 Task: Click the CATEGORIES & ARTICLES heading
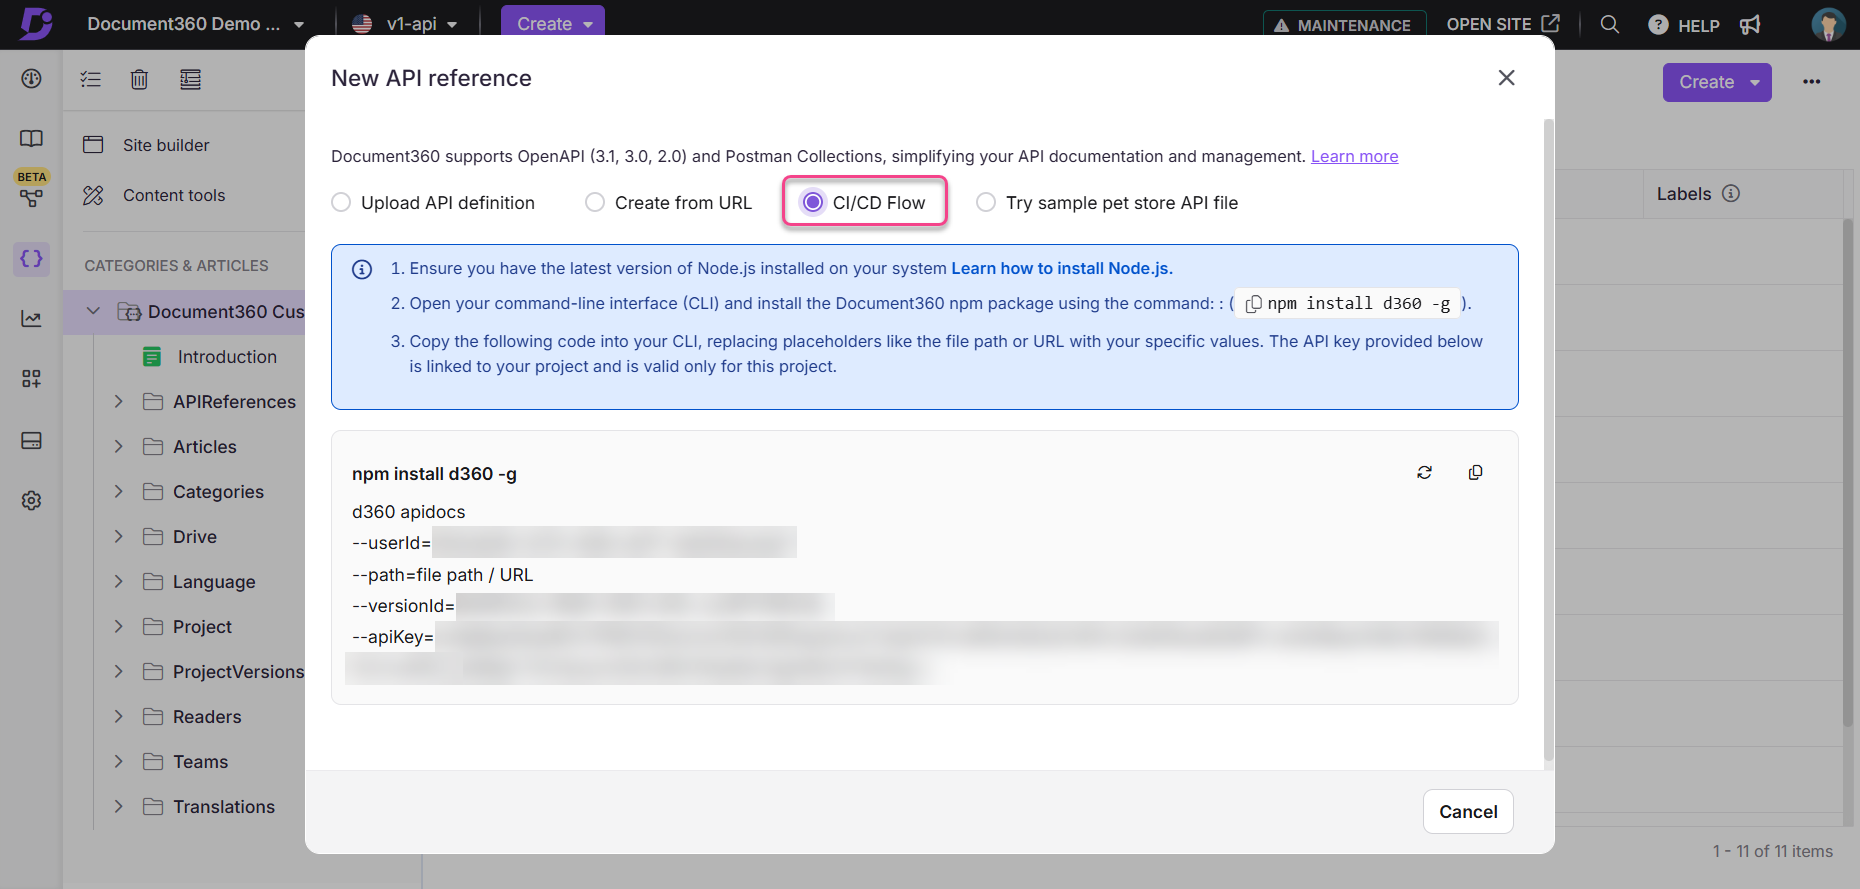click(176, 265)
